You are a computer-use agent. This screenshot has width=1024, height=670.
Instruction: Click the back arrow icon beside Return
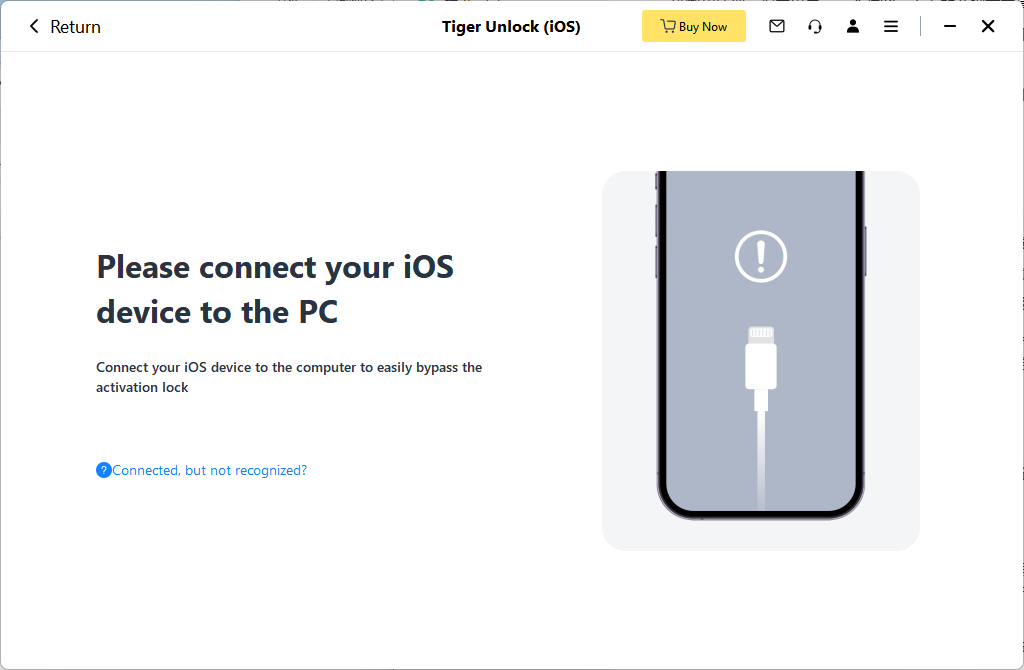pyautogui.click(x=34, y=27)
